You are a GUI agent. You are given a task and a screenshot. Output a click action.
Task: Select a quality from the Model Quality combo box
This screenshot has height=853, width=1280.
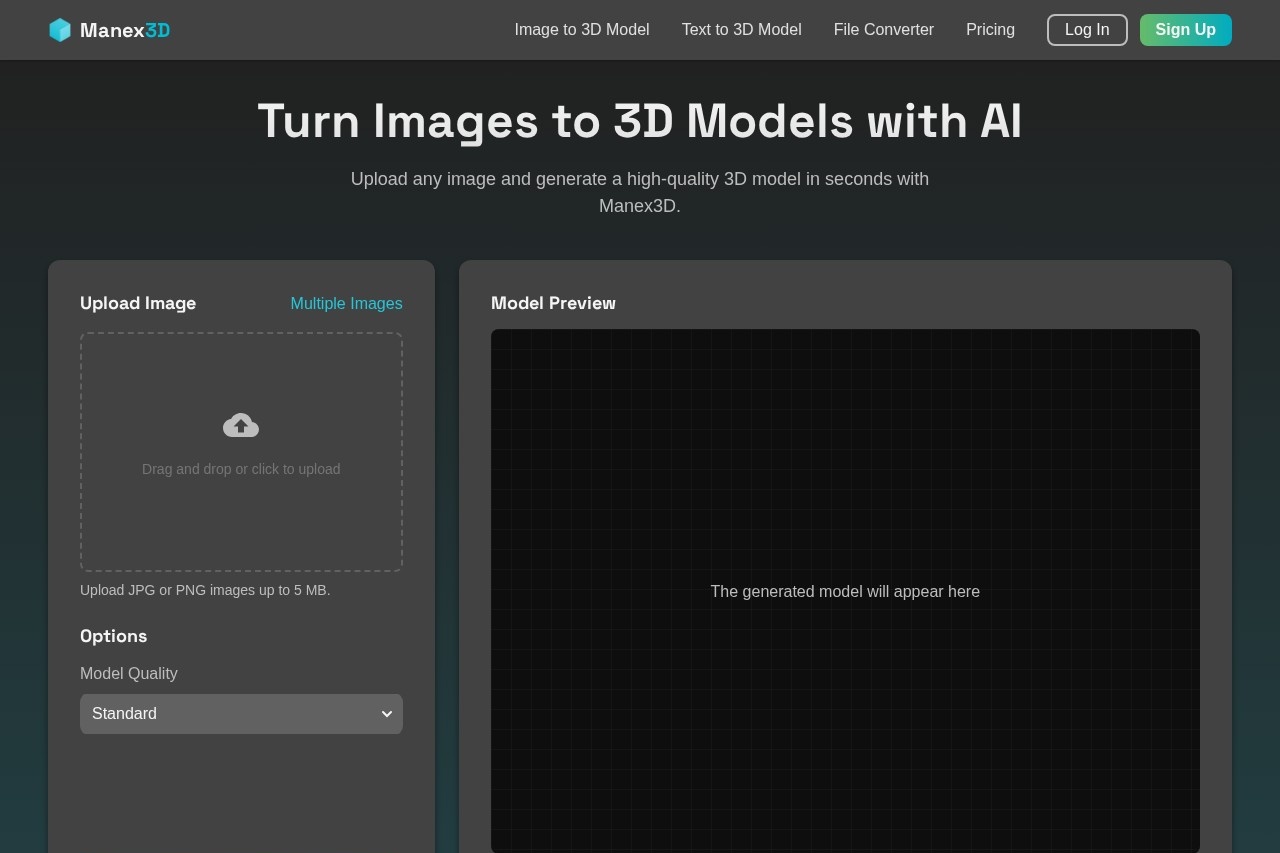click(241, 714)
